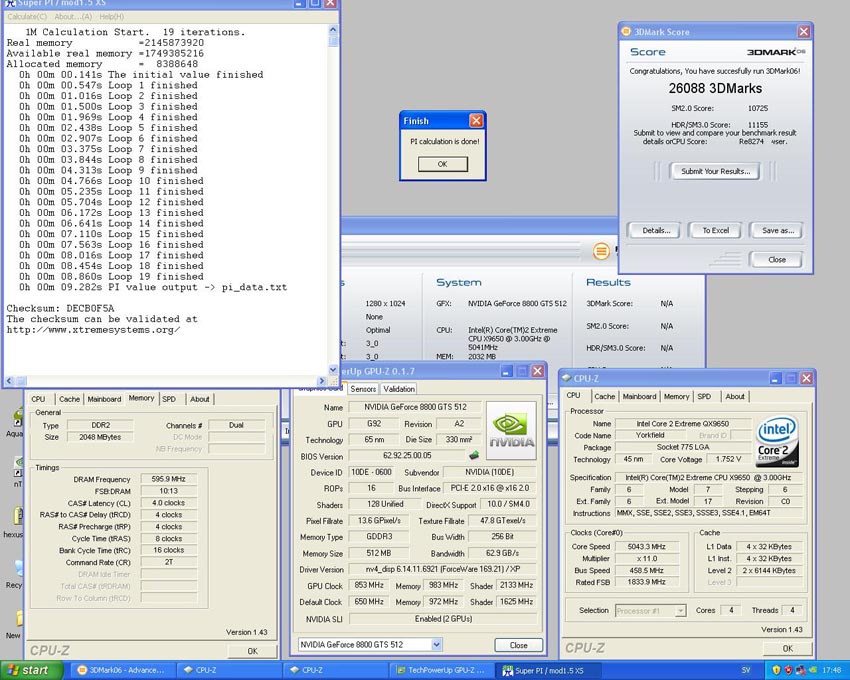Open Help menu in Super PI
Screen dimensions: 850x680
[x=112, y=17]
